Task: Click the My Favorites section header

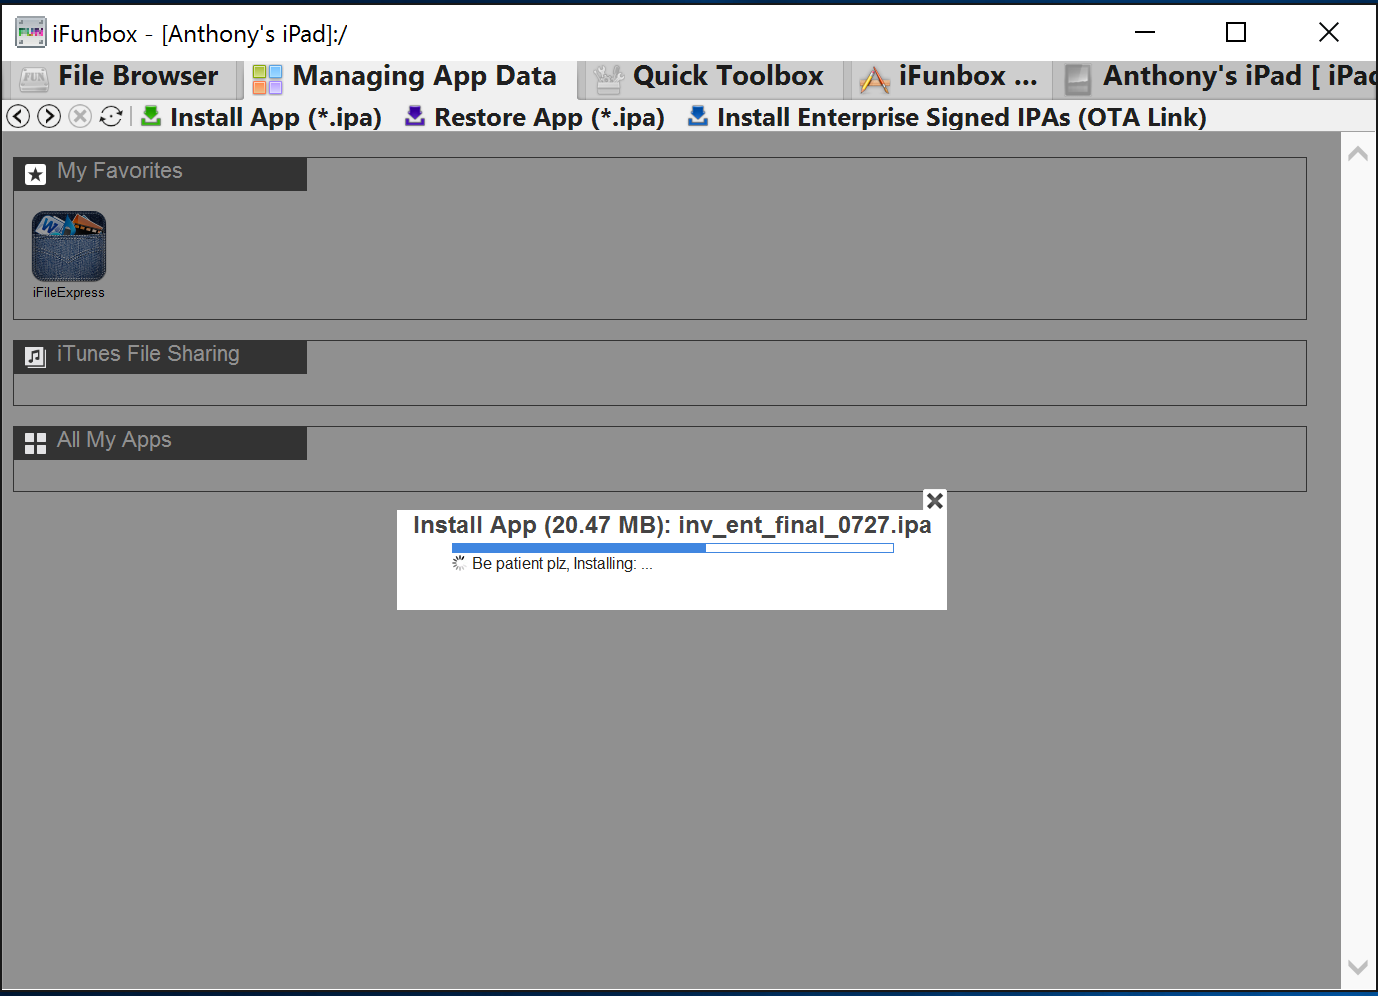Action: point(160,174)
